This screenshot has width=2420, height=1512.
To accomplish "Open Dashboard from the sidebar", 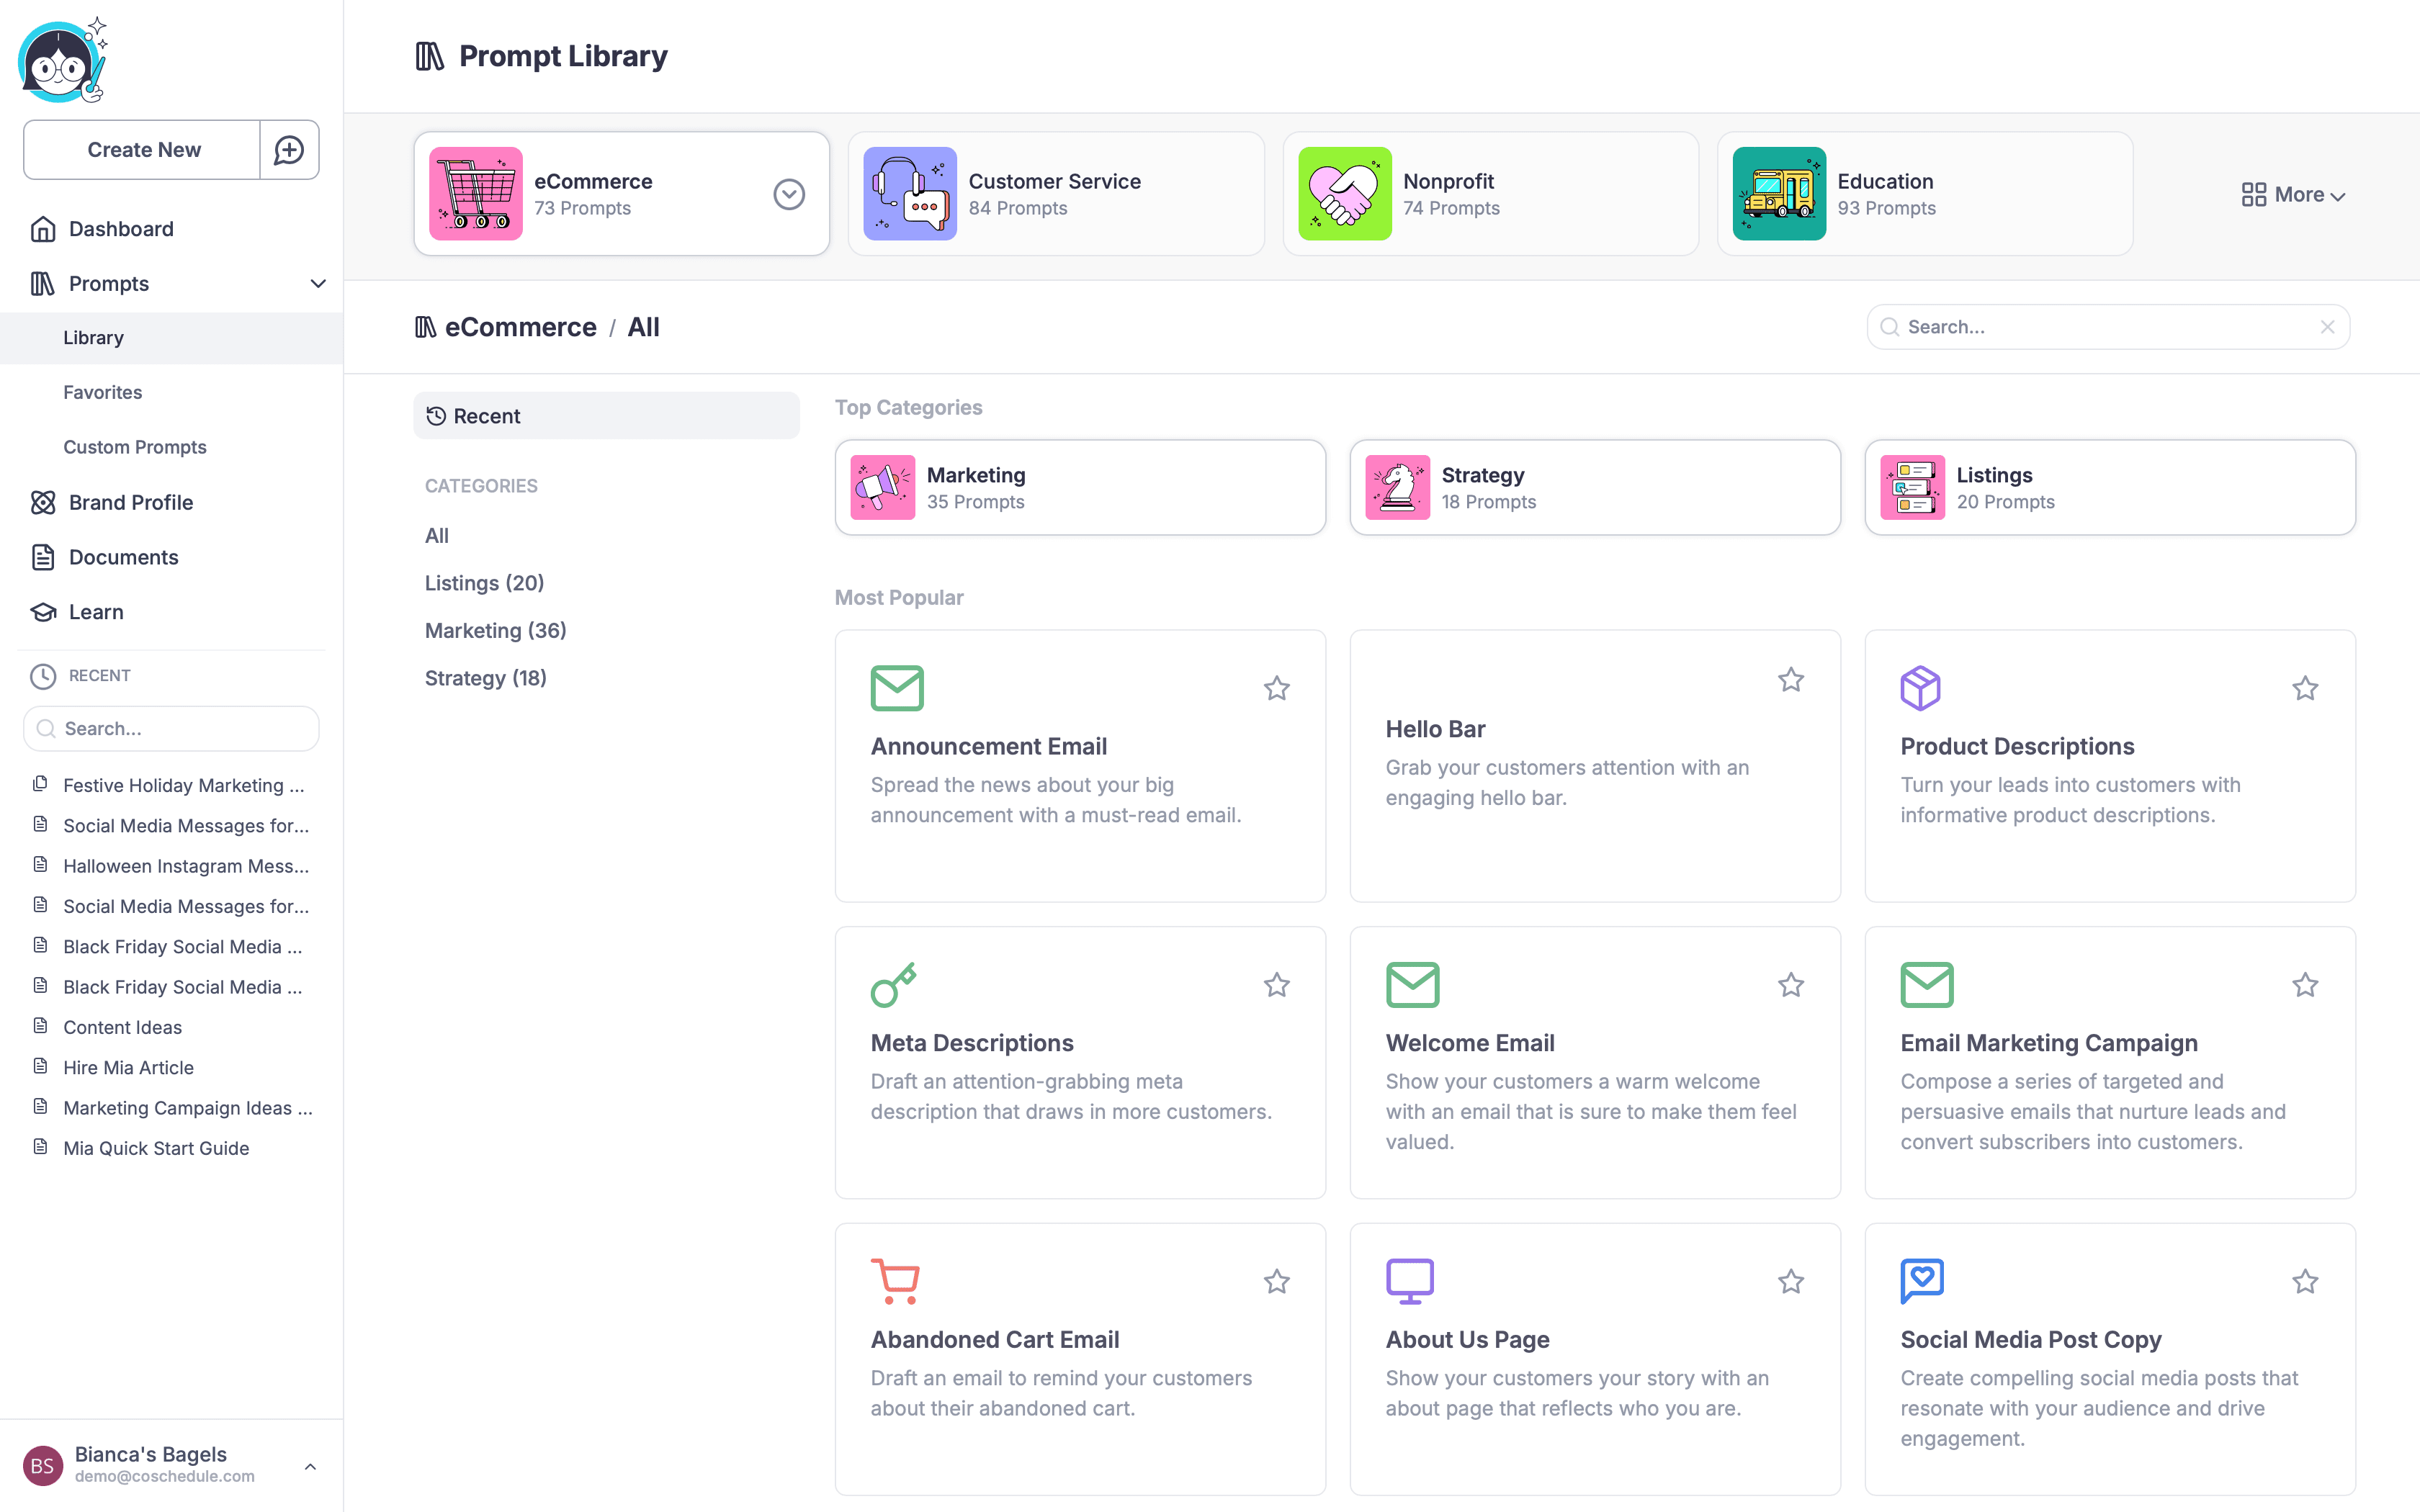I will pyautogui.click(x=121, y=229).
